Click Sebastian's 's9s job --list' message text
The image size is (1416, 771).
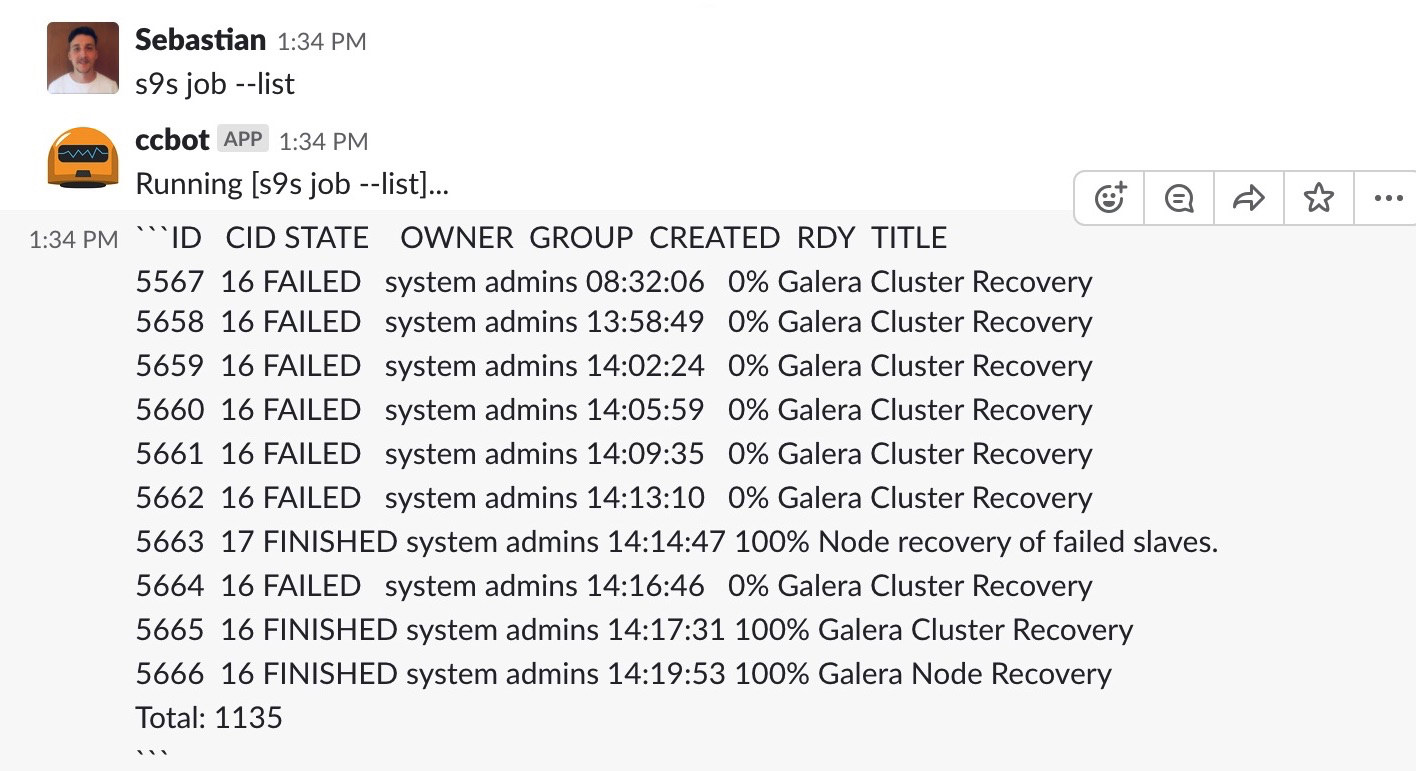(215, 84)
